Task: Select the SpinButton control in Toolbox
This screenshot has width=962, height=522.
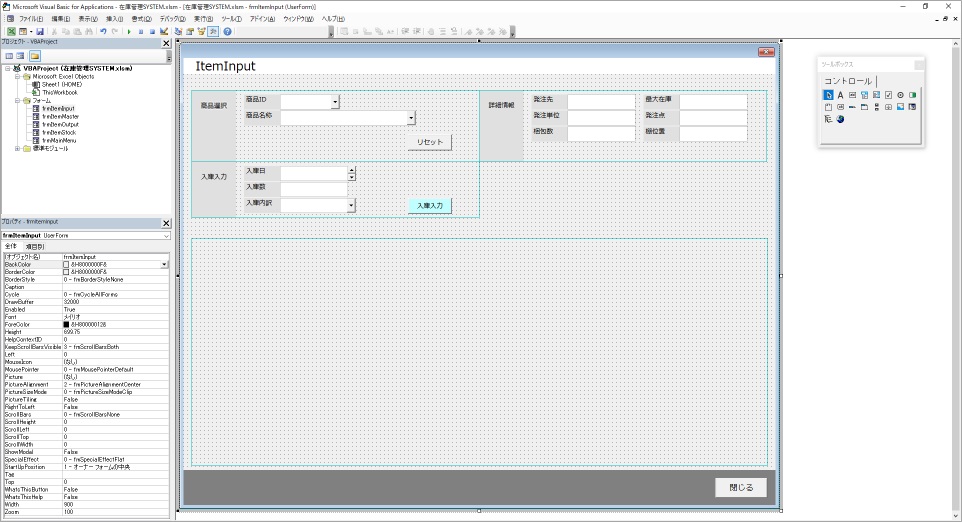Action: click(888, 107)
